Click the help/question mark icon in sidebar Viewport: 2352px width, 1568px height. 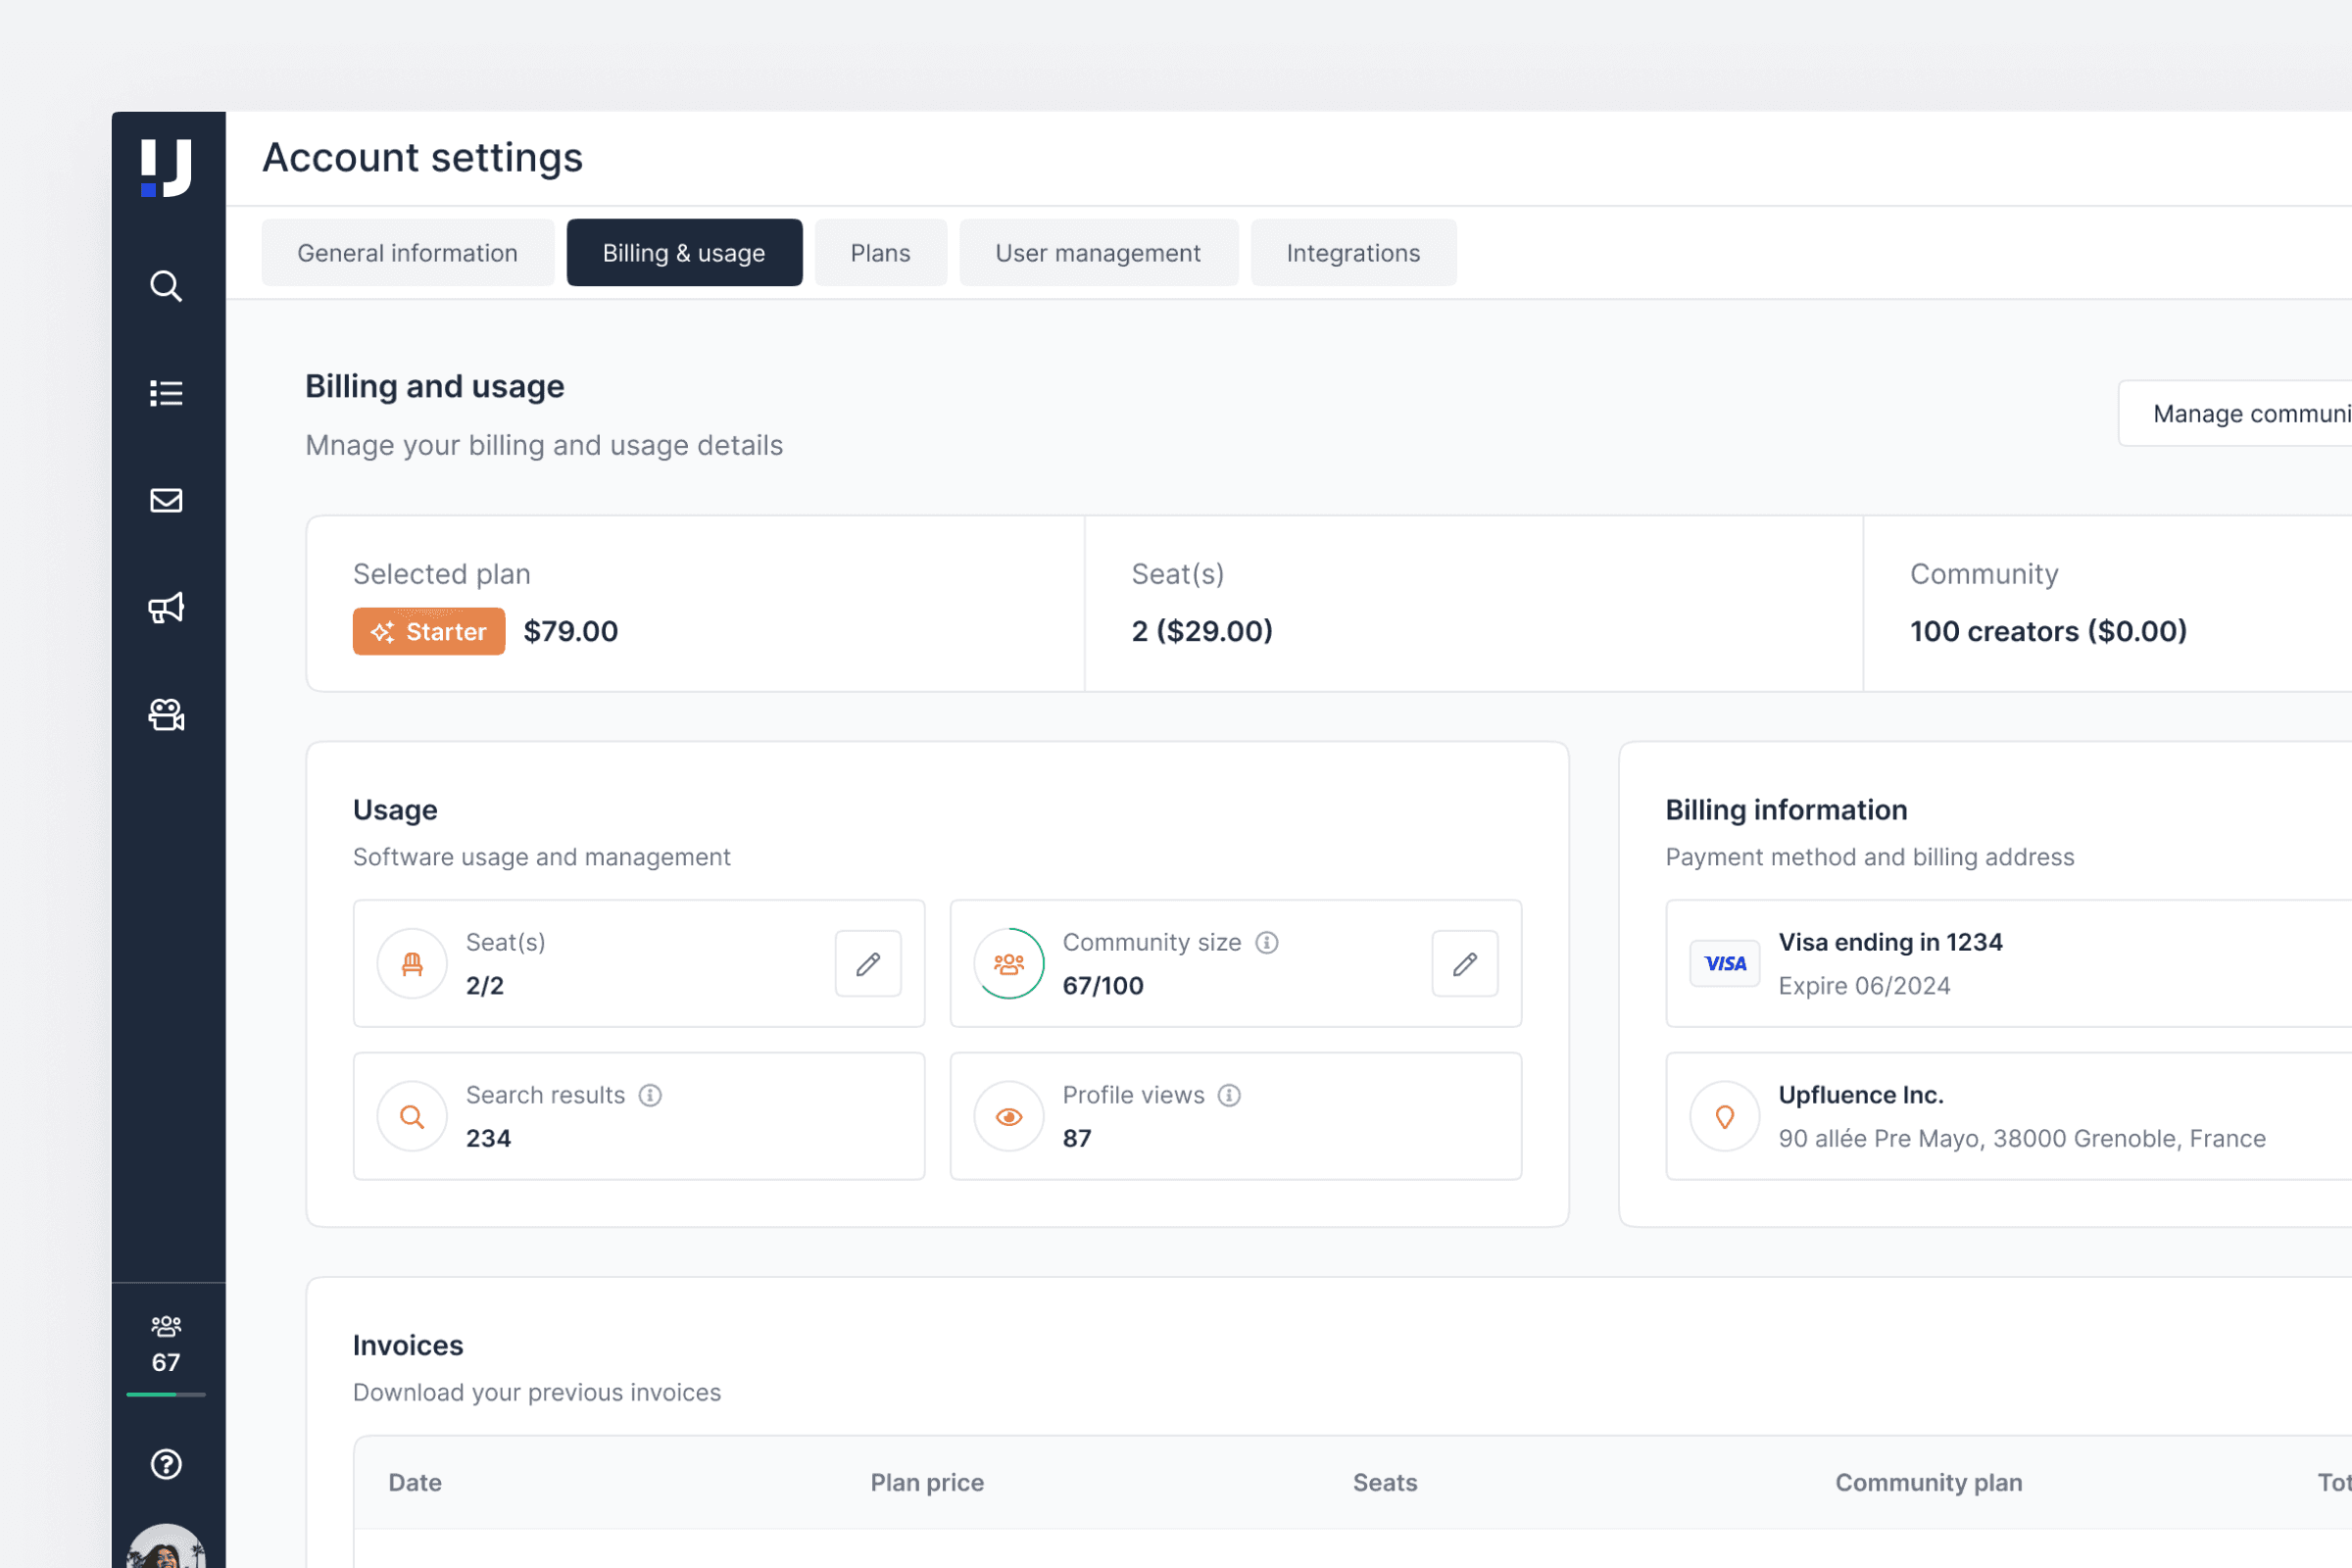pos(167,1465)
